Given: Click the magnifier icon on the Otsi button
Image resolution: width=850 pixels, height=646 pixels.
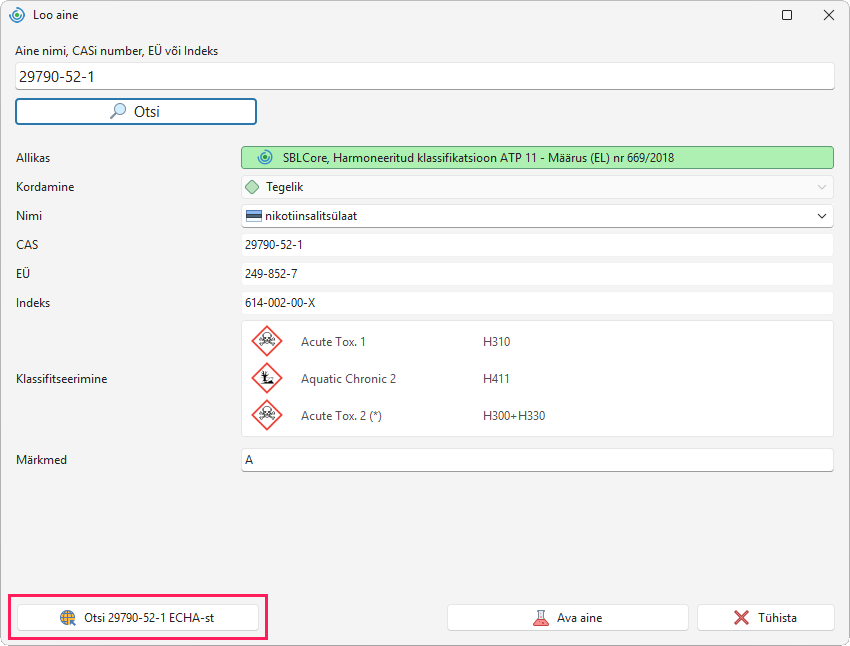Looking at the screenshot, I should 118,111.
